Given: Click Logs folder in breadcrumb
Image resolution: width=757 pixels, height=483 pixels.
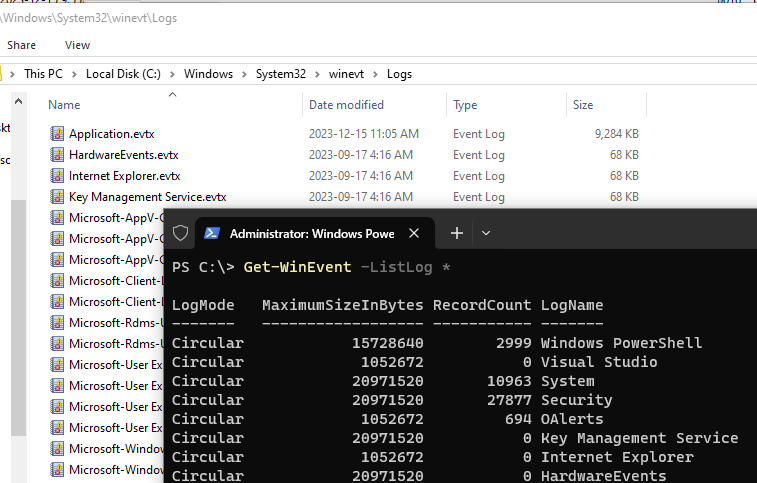Looking at the screenshot, I should click(x=399, y=74).
